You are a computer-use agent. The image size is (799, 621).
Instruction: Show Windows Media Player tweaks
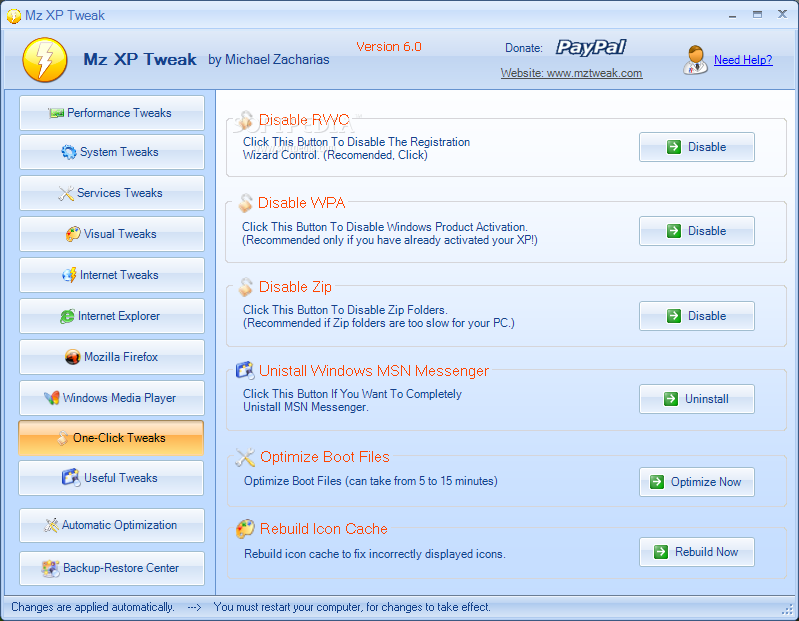coord(112,398)
